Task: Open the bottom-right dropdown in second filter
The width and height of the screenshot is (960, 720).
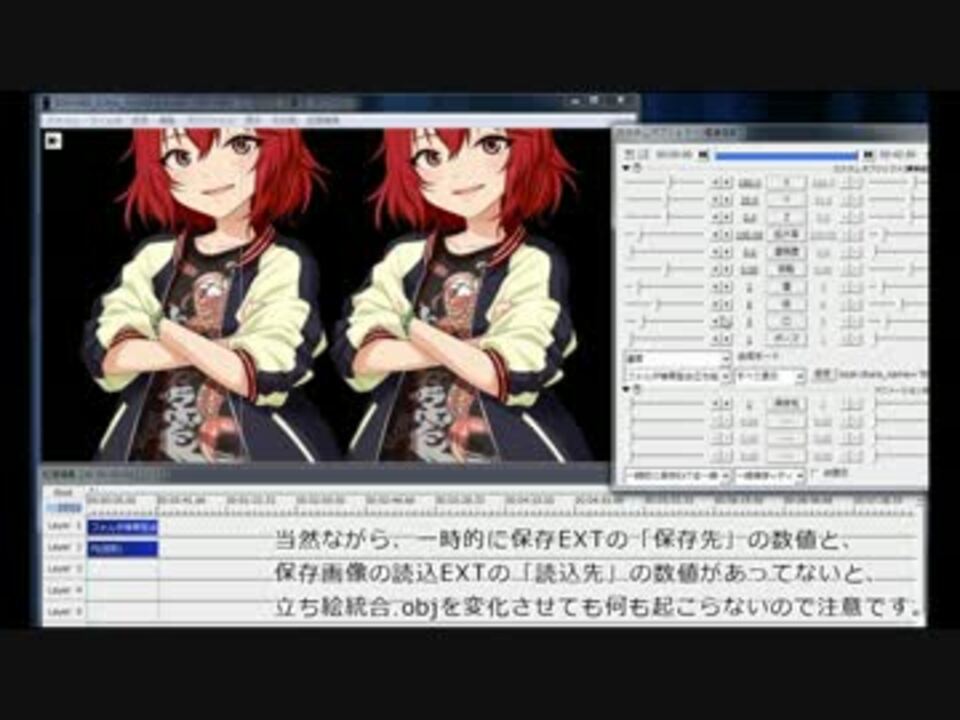Action: 770,475
